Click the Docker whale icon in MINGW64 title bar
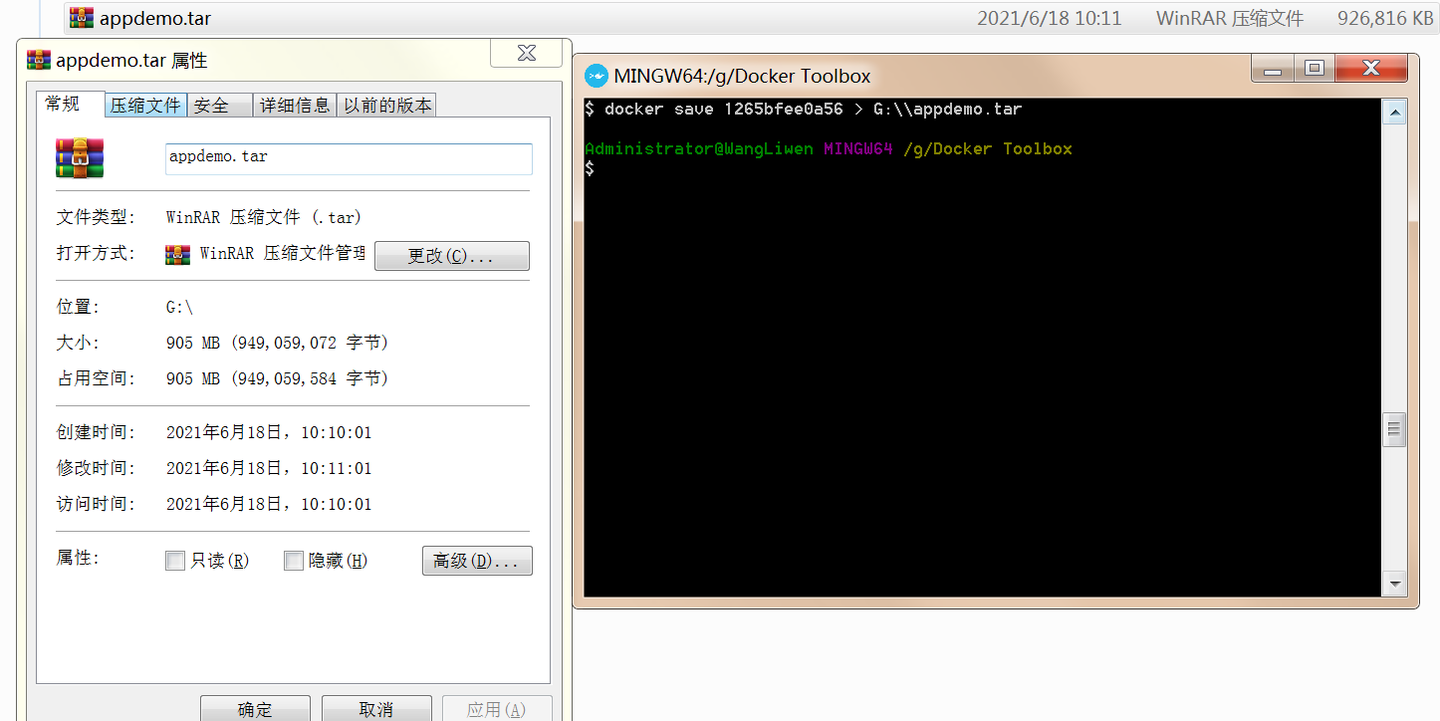The width and height of the screenshot is (1440, 721). click(x=596, y=76)
